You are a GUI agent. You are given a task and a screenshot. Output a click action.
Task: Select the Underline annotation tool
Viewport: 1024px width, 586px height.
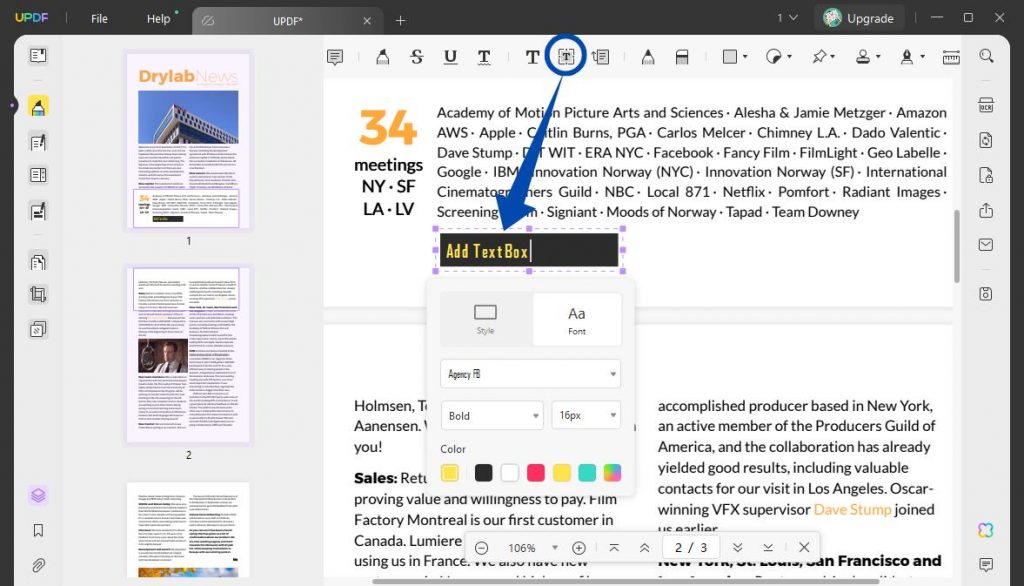point(450,56)
